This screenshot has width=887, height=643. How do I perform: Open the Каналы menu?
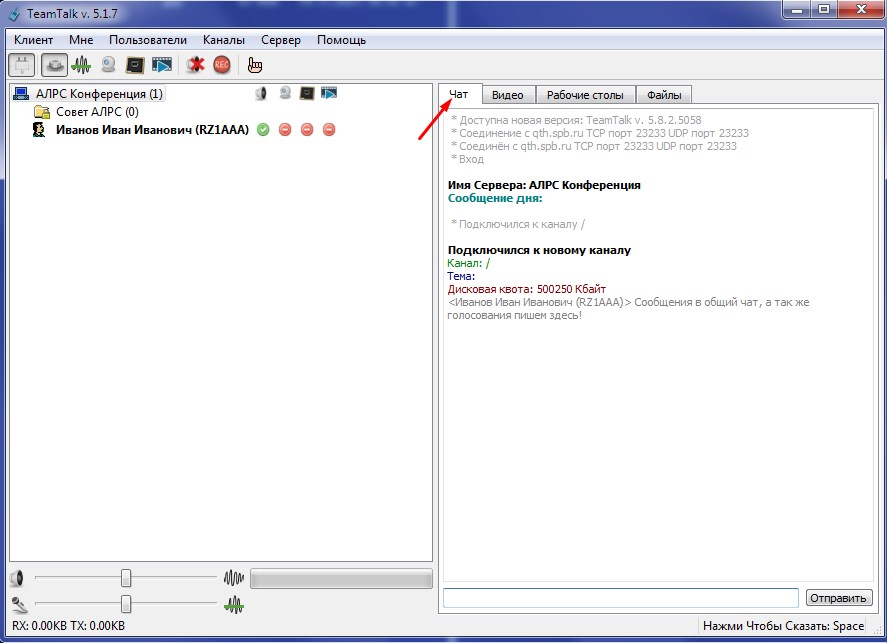click(x=223, y=40)
